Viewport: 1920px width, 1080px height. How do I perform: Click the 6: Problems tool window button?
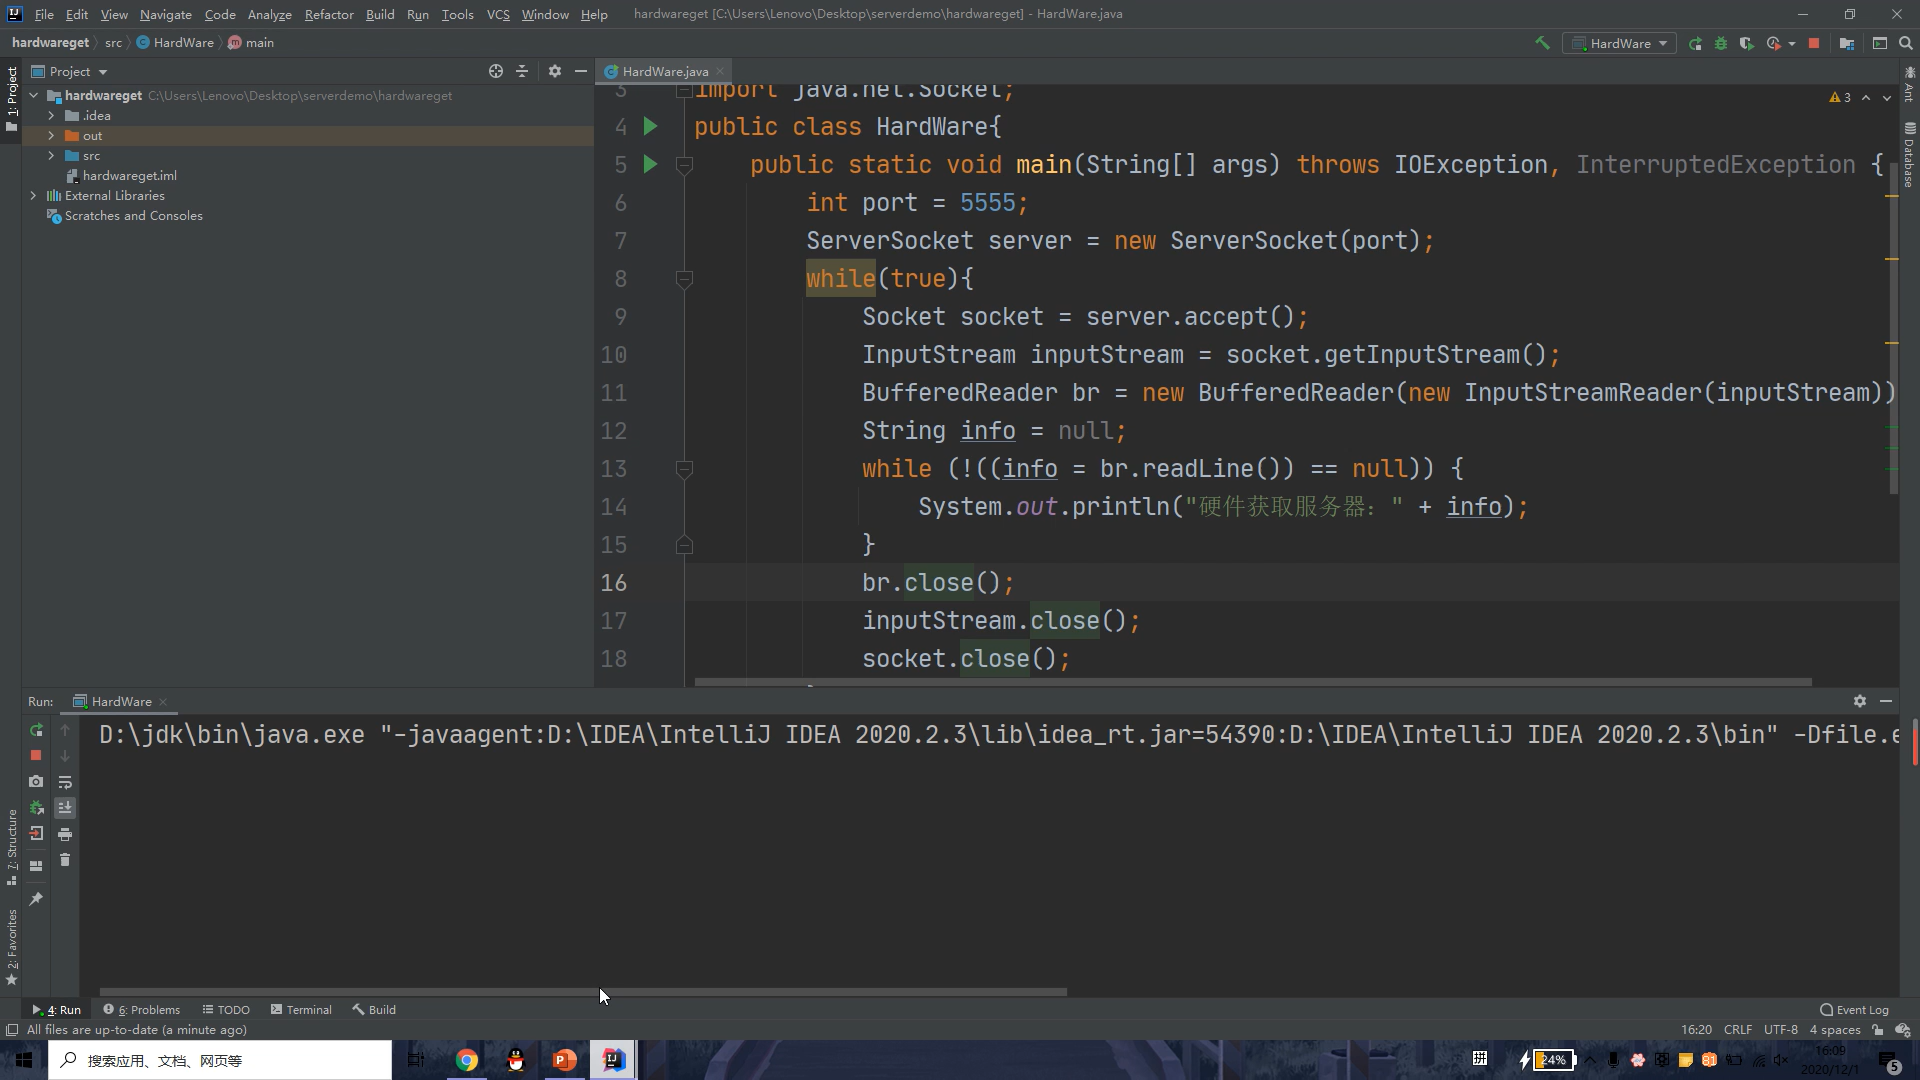(x=142, y=1010)
